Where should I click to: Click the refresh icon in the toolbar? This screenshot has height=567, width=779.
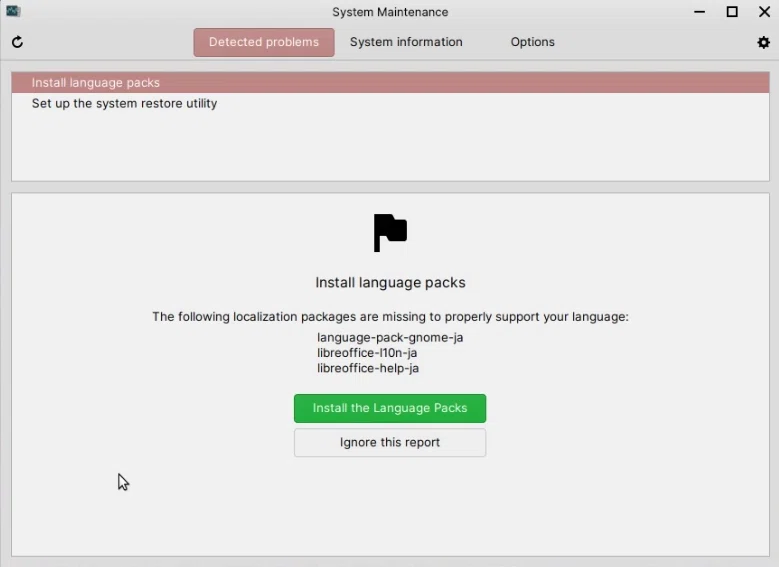(x=17, y=42)
